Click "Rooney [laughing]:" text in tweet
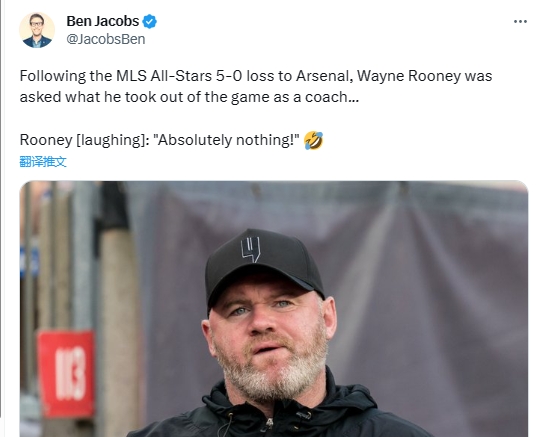 pos(85,140)
